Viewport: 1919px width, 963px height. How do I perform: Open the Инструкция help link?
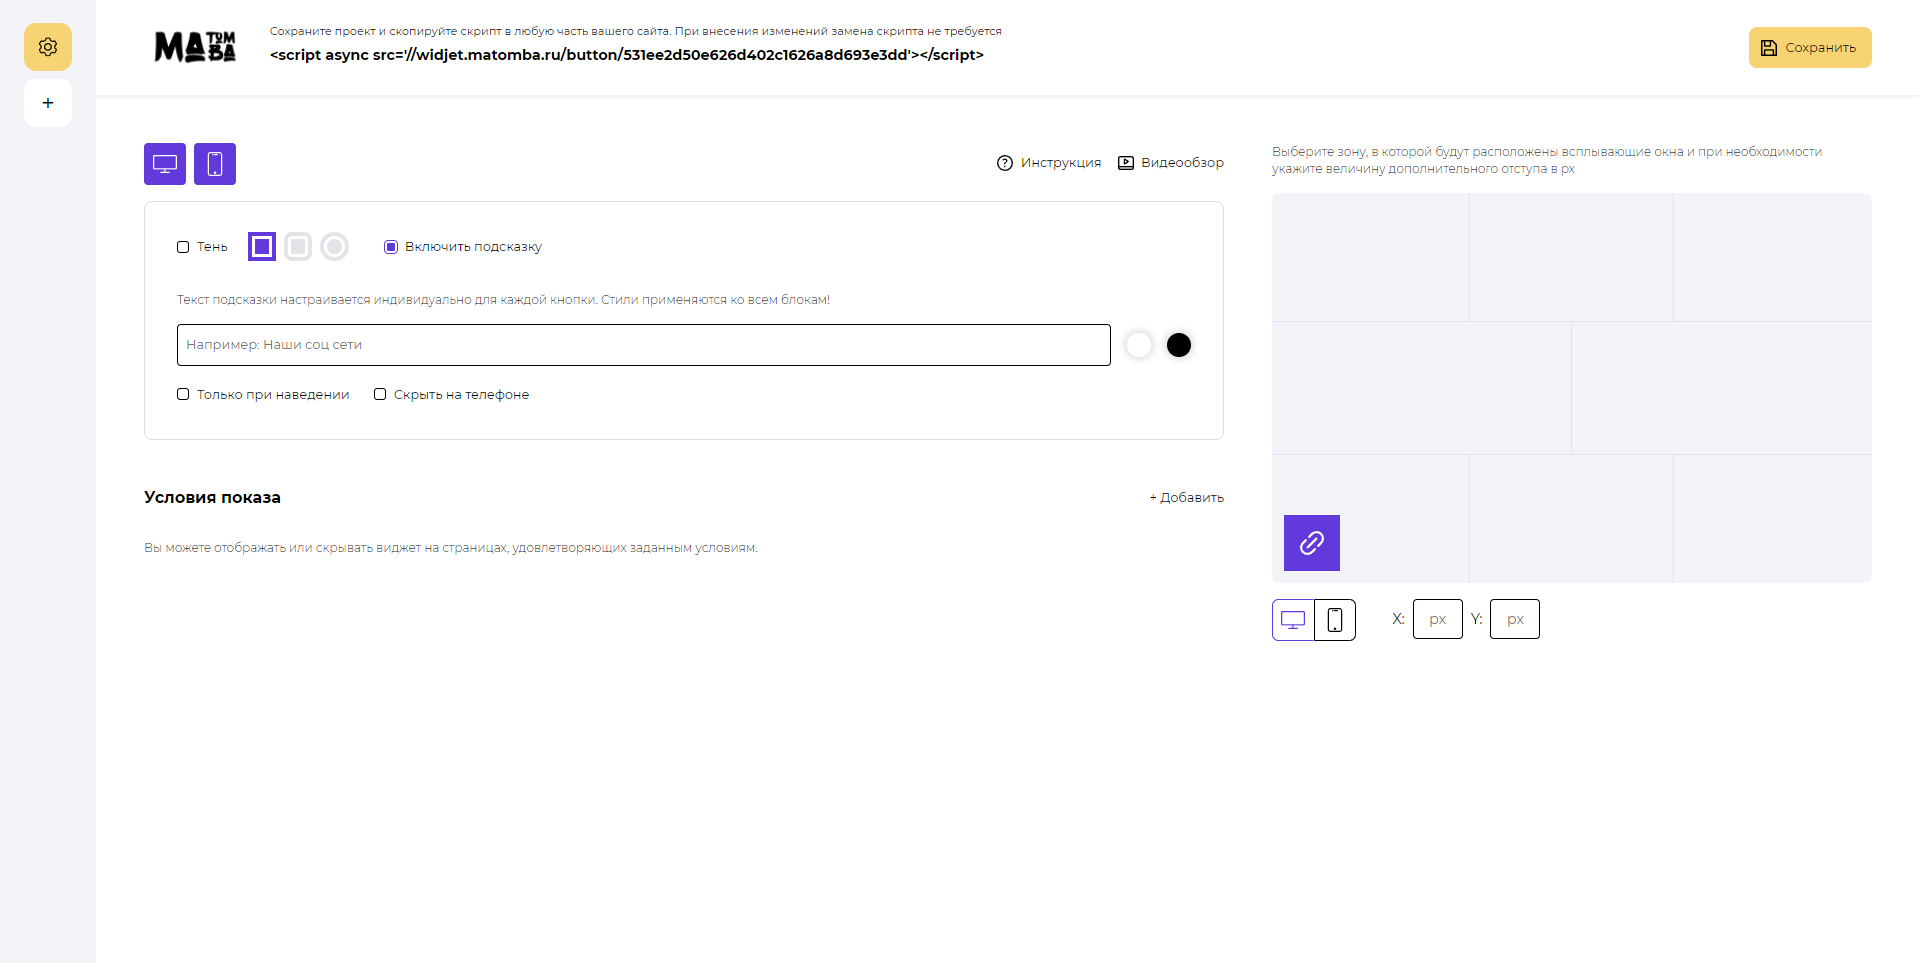tap(1049, 163)
